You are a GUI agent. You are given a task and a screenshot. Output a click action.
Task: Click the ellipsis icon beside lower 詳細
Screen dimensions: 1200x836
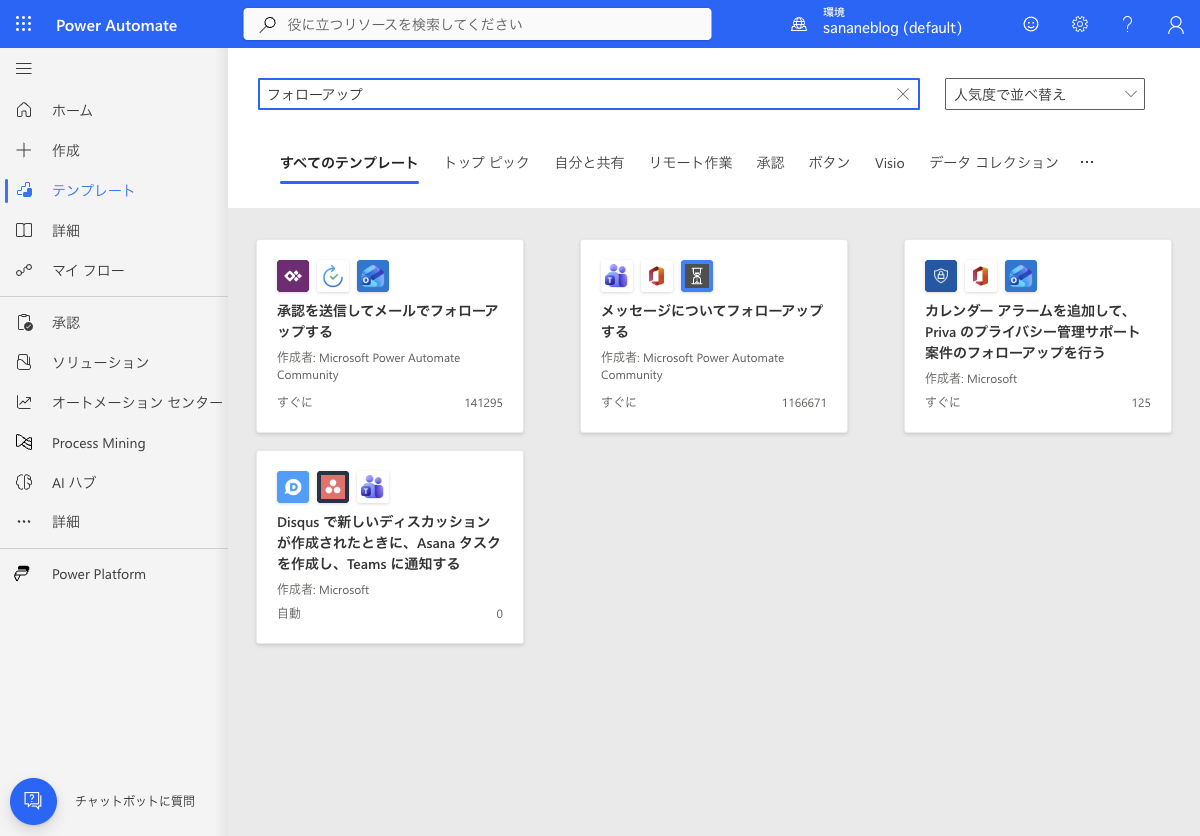click(x=25, y=522)
